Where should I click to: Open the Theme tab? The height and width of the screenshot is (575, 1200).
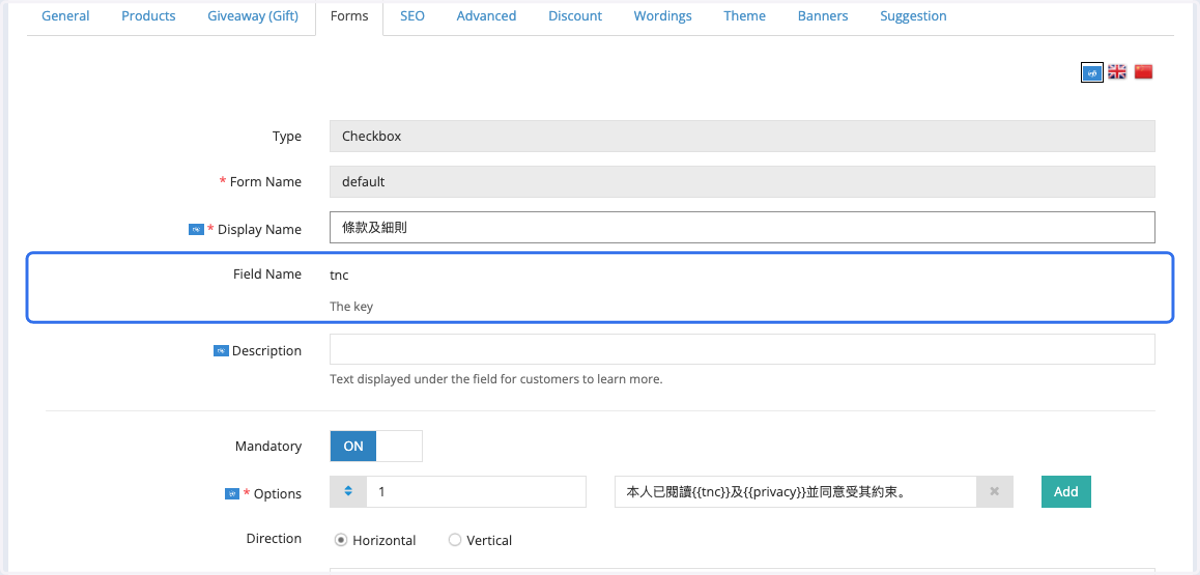[x=745, y=16]
